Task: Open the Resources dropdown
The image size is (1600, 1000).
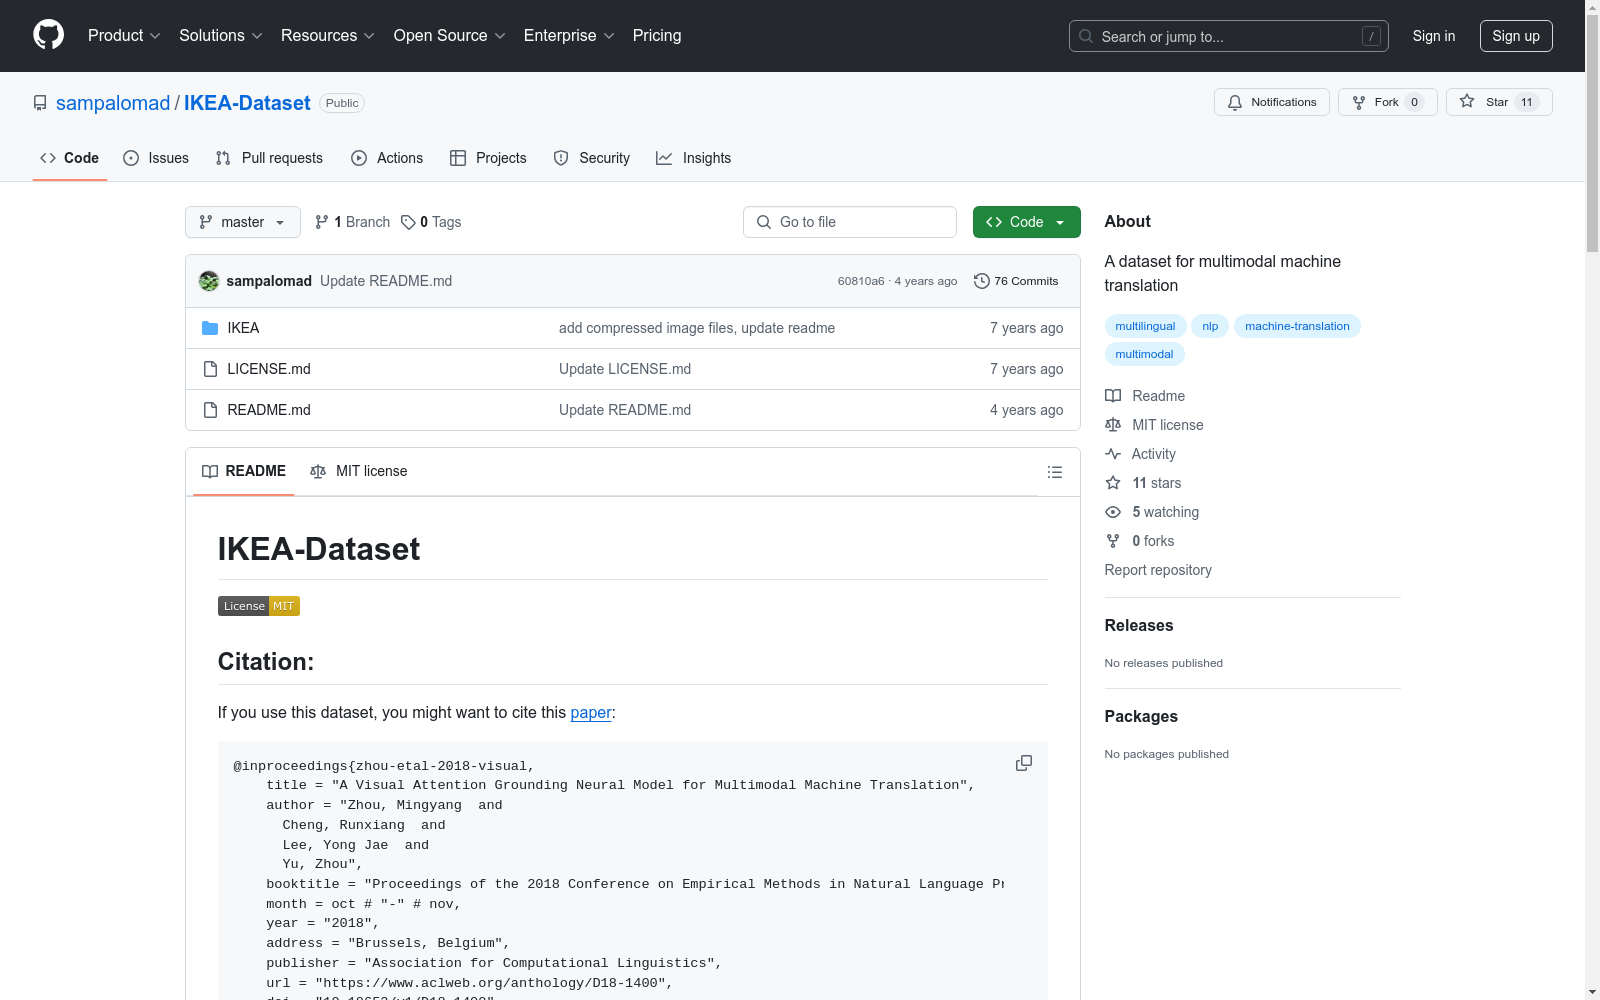Action: (328, 36)
